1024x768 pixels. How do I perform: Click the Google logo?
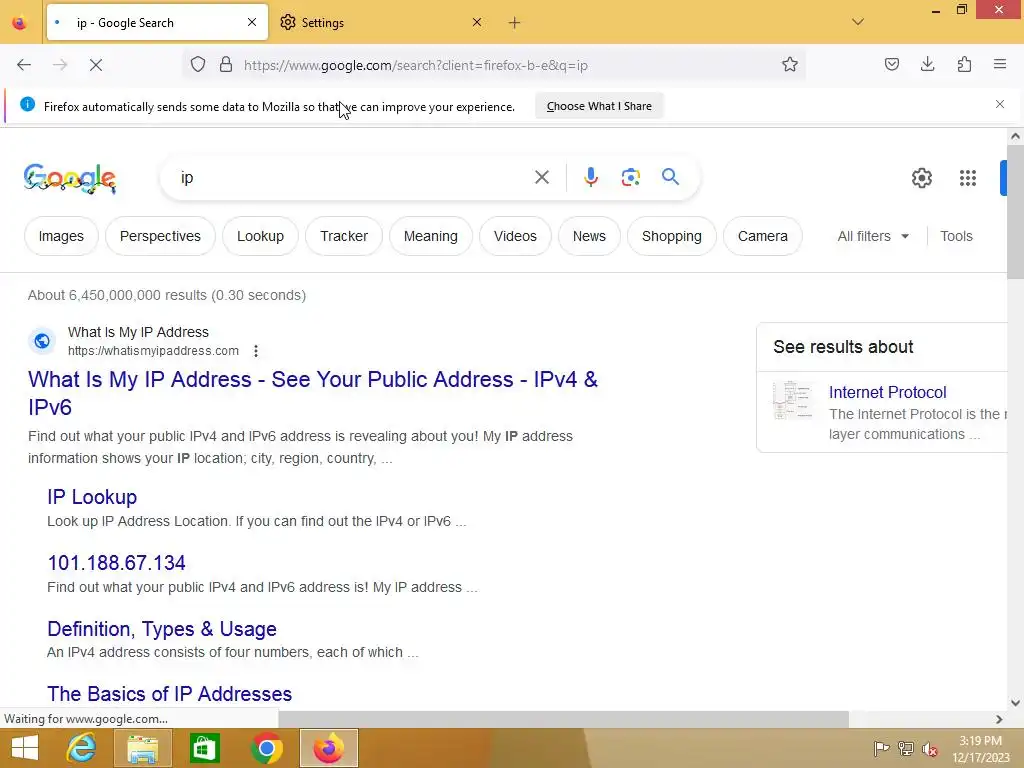[x=70, y=178]
